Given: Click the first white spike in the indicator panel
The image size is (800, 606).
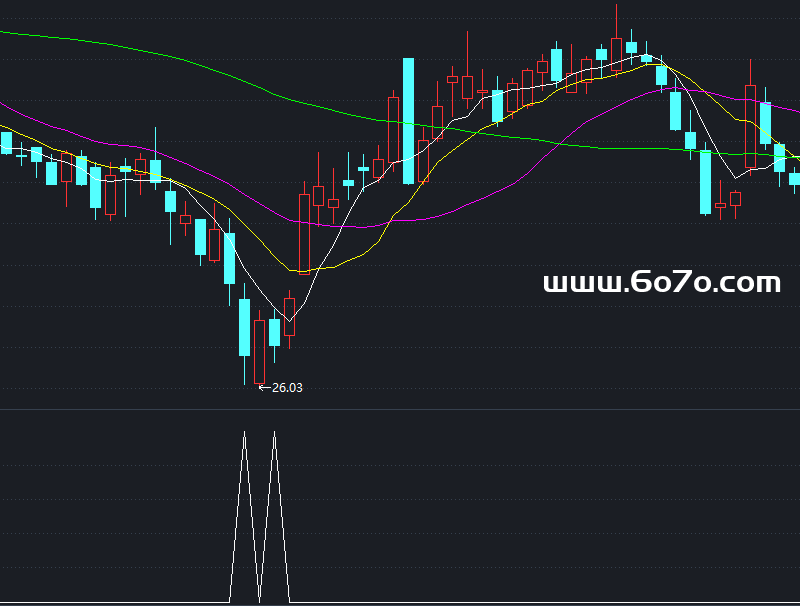Looking at the screenshot, I should pyautogui.click(x=244, y=516).
